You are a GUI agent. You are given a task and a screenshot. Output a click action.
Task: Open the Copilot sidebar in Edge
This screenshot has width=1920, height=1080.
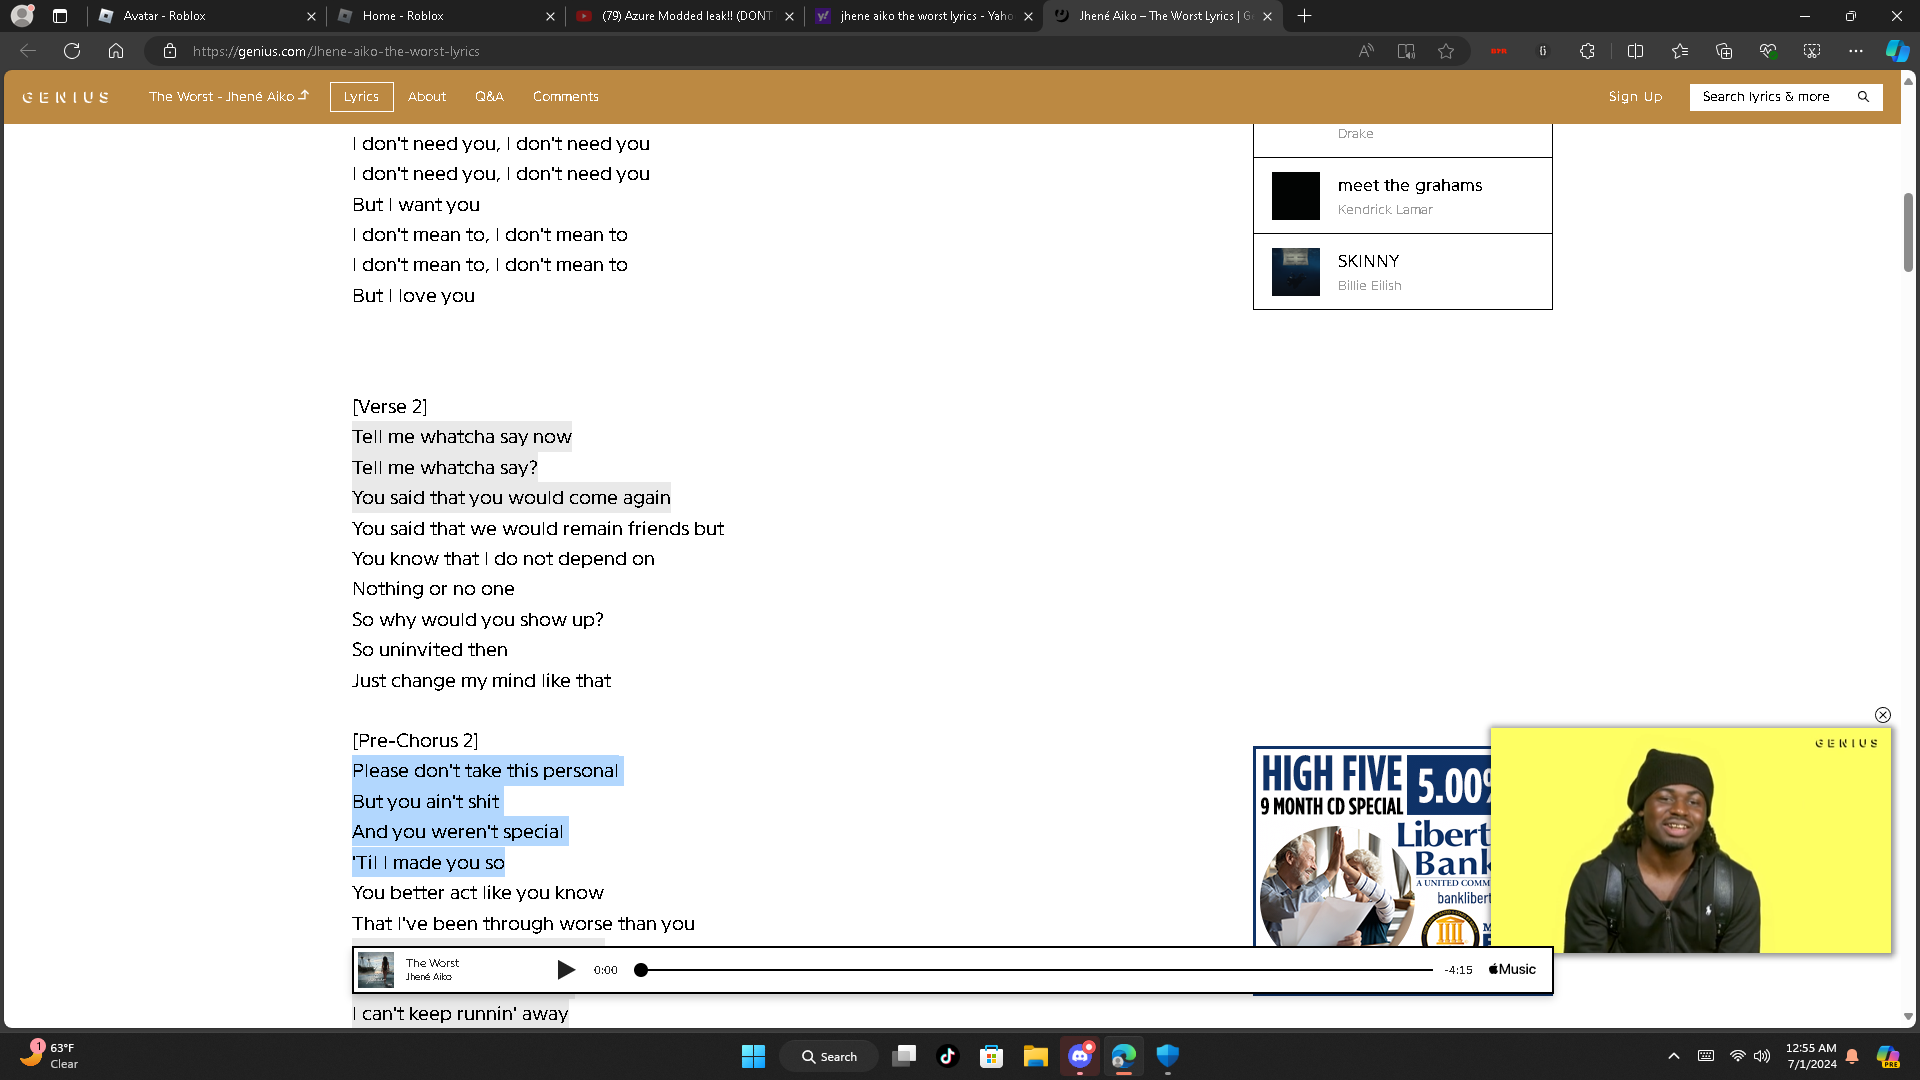tap(1897, 51)
